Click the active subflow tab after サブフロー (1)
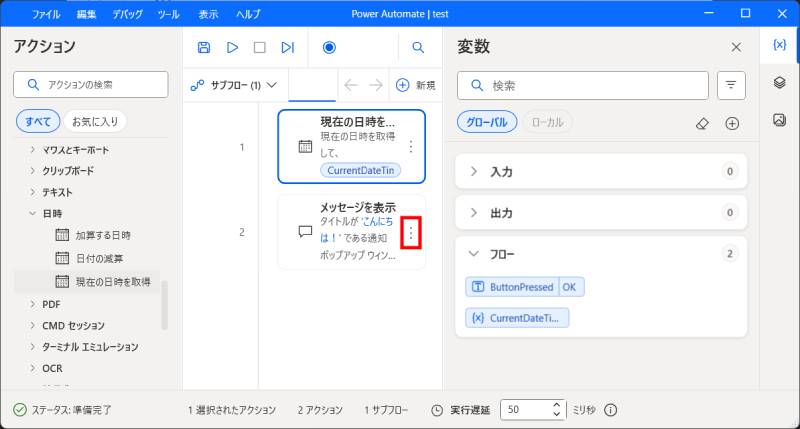The image size is (800, 429). pos(312,85)
